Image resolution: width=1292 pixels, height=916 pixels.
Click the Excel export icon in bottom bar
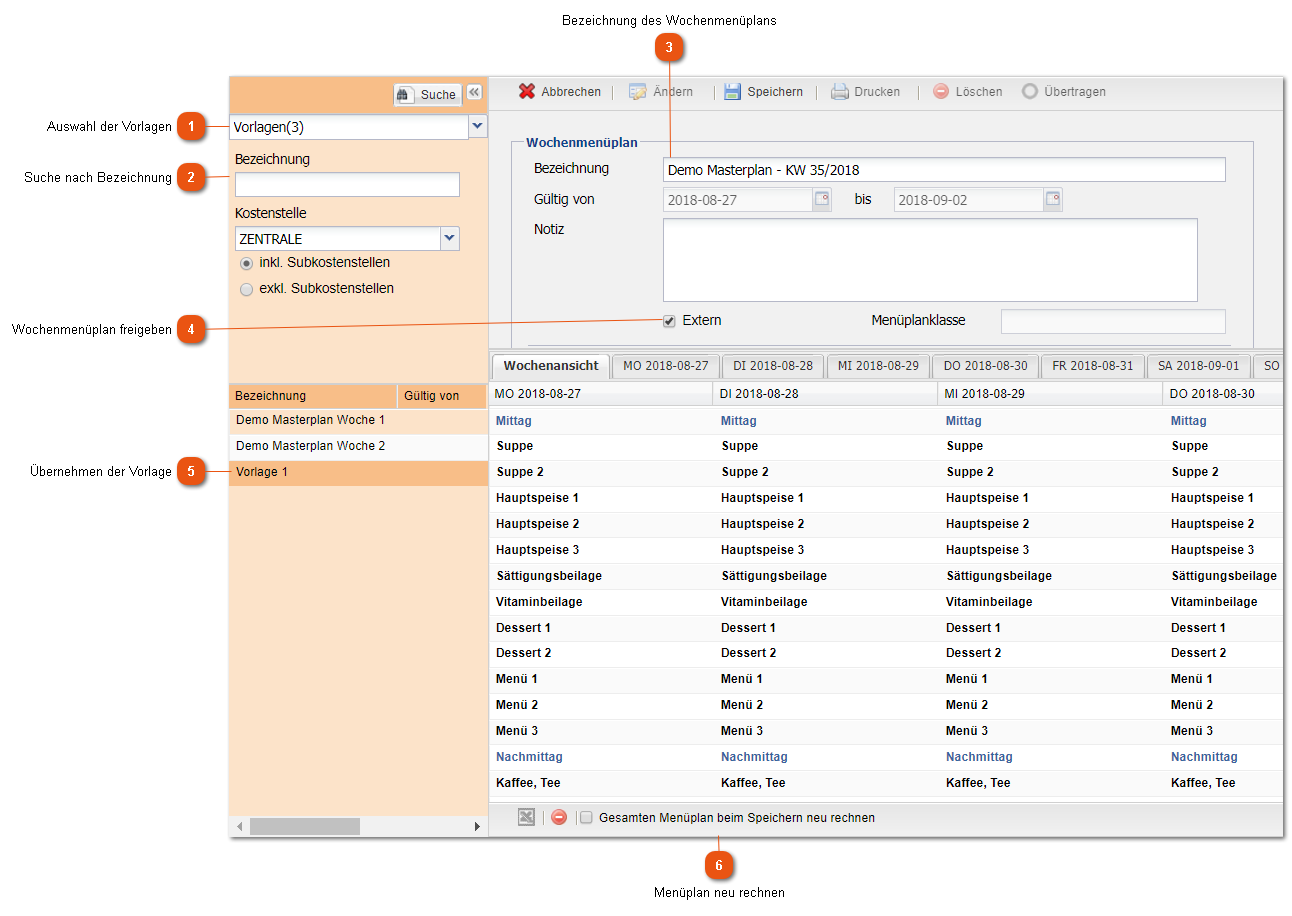coord(526,817)
